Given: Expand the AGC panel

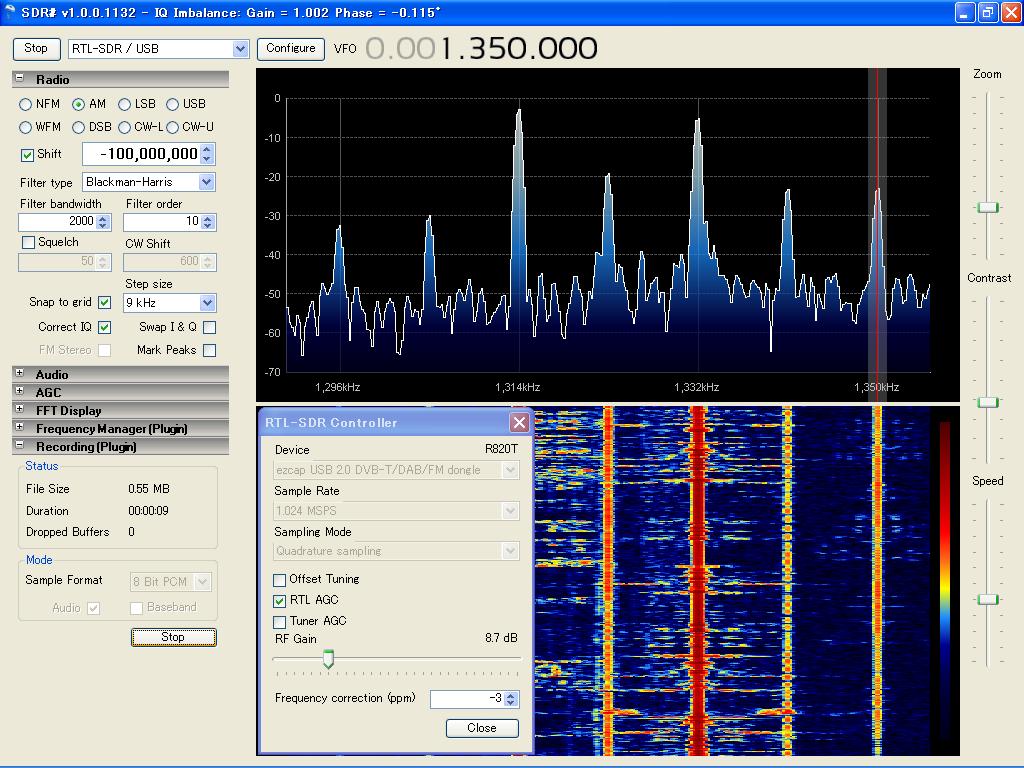Looking at the screenshot, I should point(20,391).
